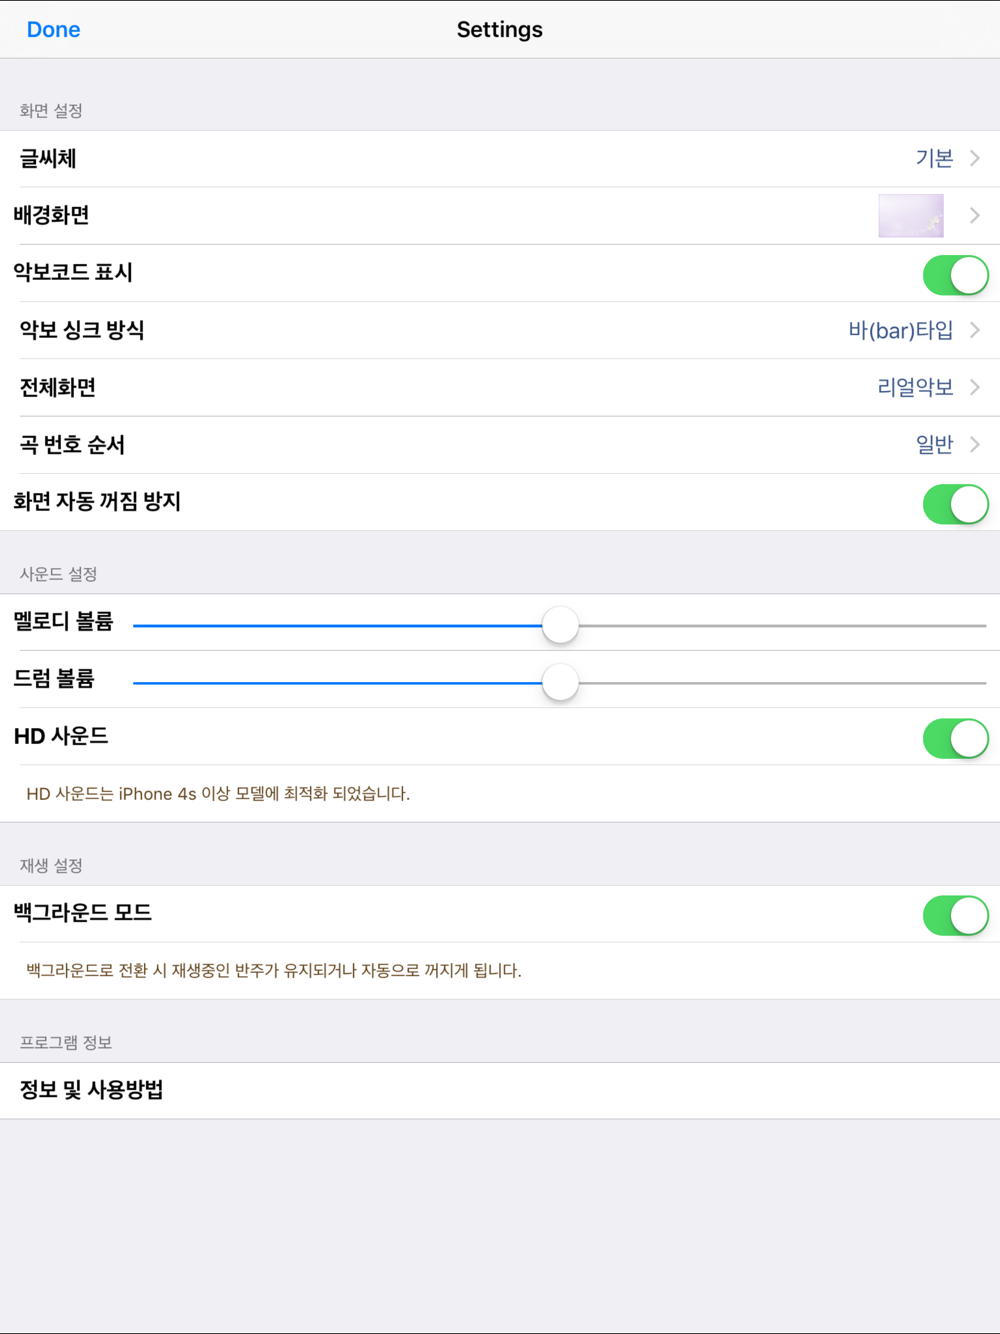The height and width of the screenshot is (1334, 1000).
Task: Toggle the 백그라운드 모드 switch
Action: 956,915
